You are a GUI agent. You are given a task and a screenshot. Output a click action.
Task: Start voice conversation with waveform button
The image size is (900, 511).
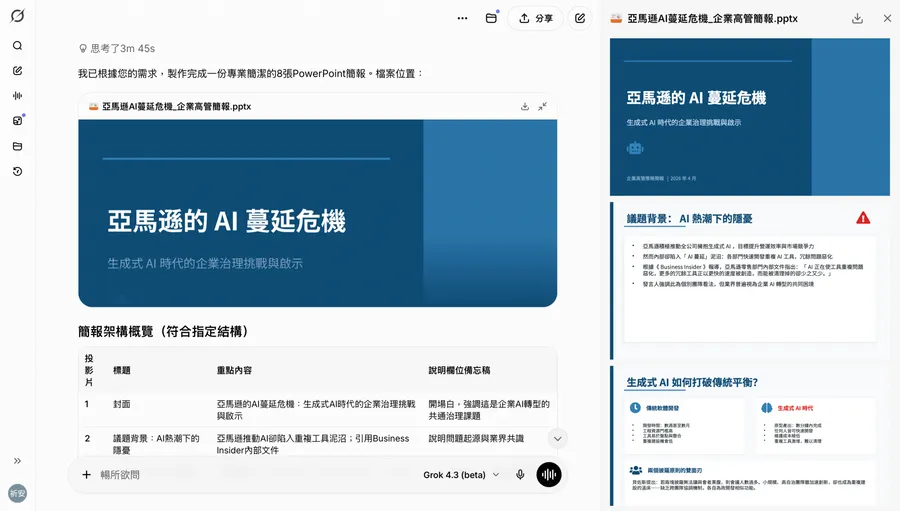549,475
